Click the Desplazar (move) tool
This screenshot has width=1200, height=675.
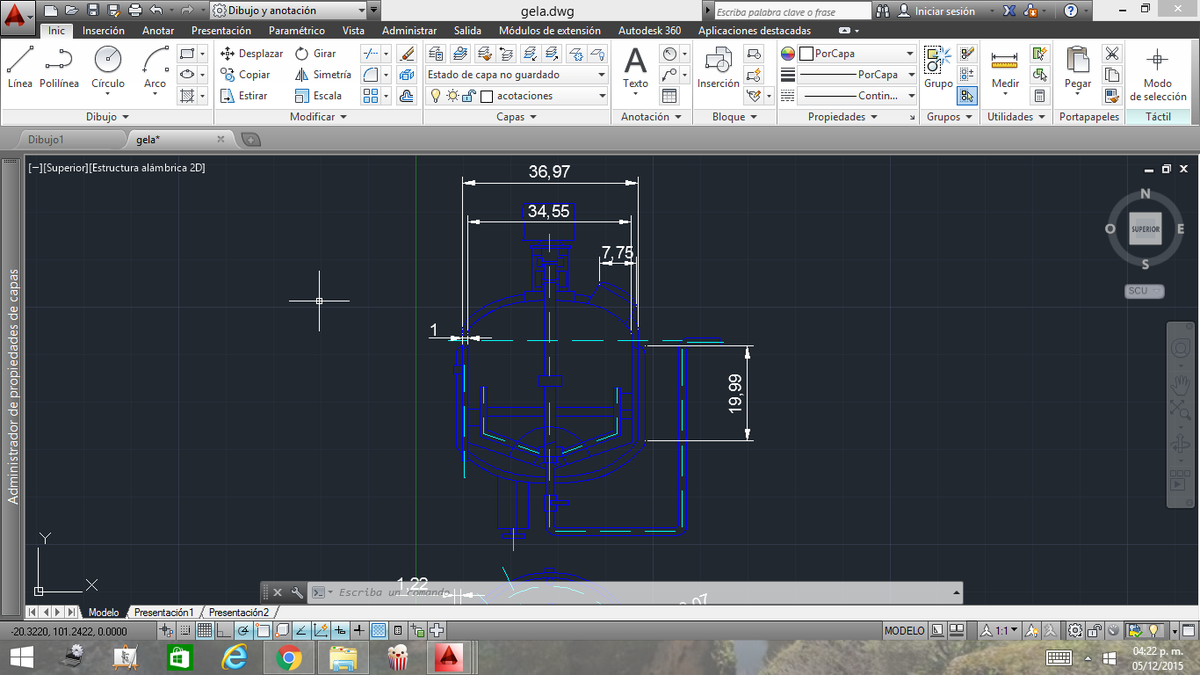pos(252,53)
